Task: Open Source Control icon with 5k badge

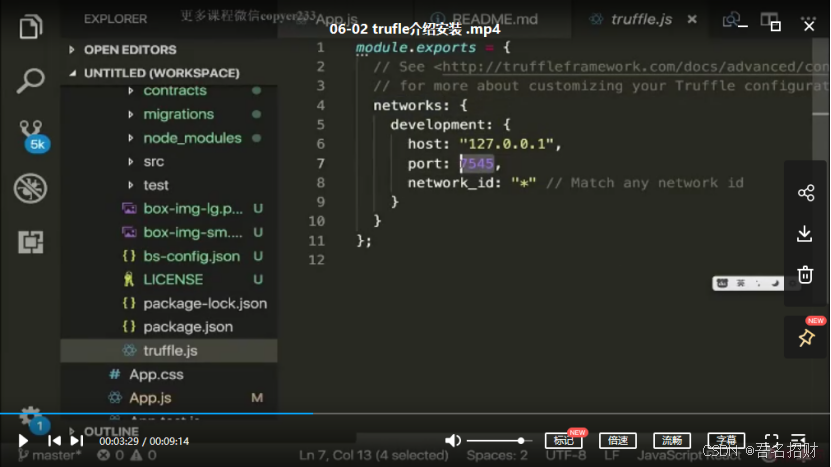Action: pos(32,135)
